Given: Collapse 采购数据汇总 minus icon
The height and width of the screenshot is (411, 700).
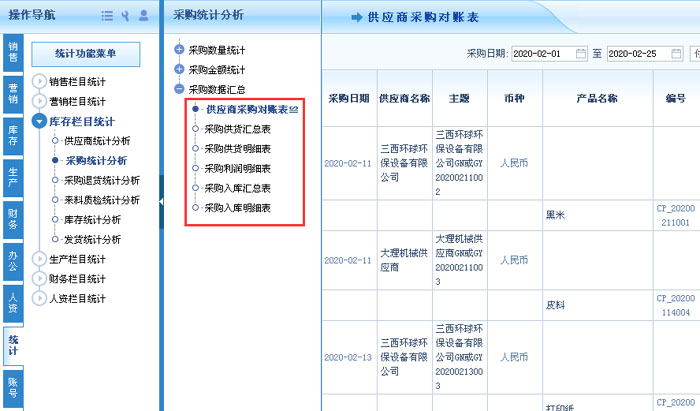Looking at the screenshot, I should 179,89.
